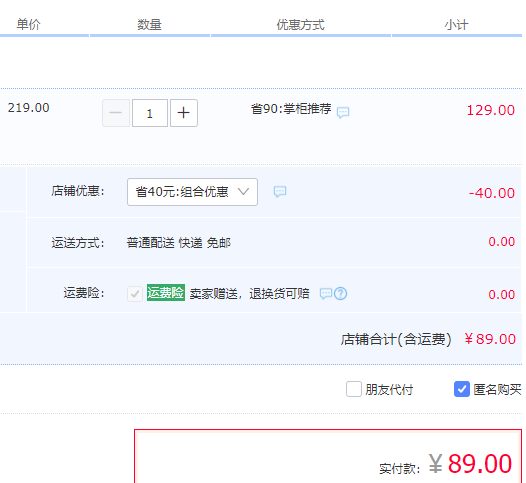Click the green 运费险 badge
Viewport: 526px width, 483px height.
click(x=166, y=292)
